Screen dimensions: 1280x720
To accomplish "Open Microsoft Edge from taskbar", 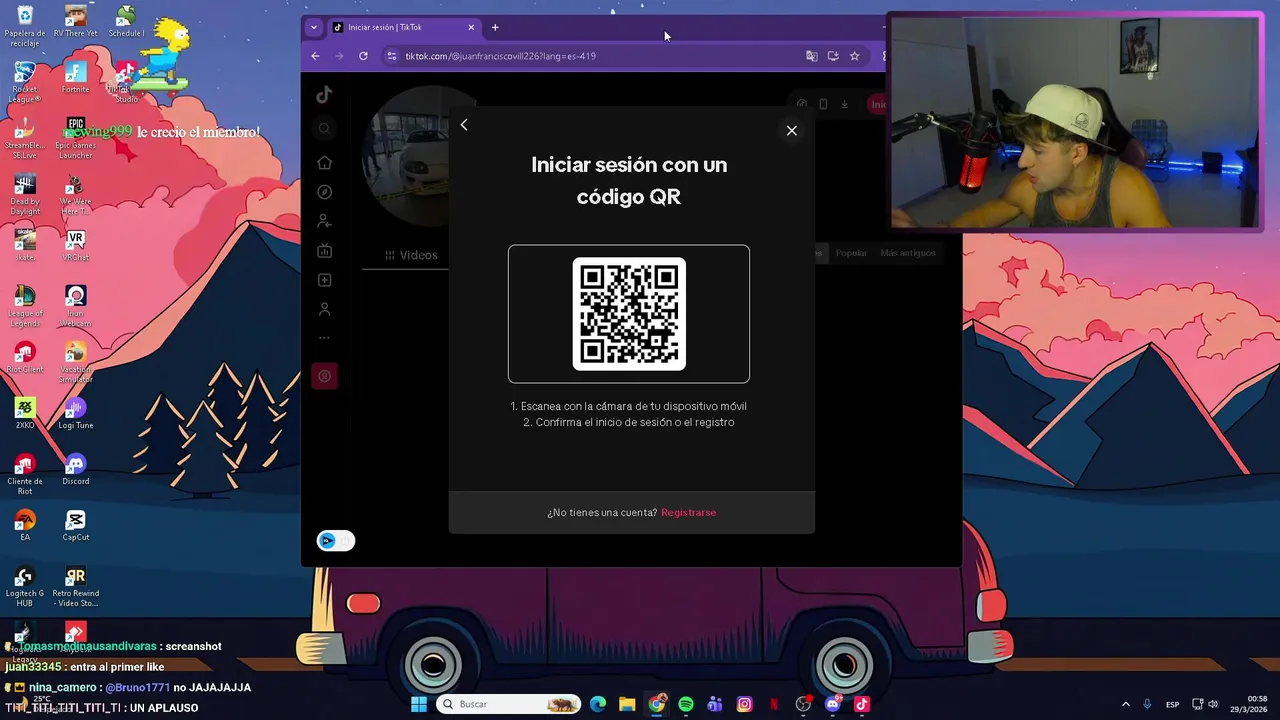I will click(x=598, y=704).
